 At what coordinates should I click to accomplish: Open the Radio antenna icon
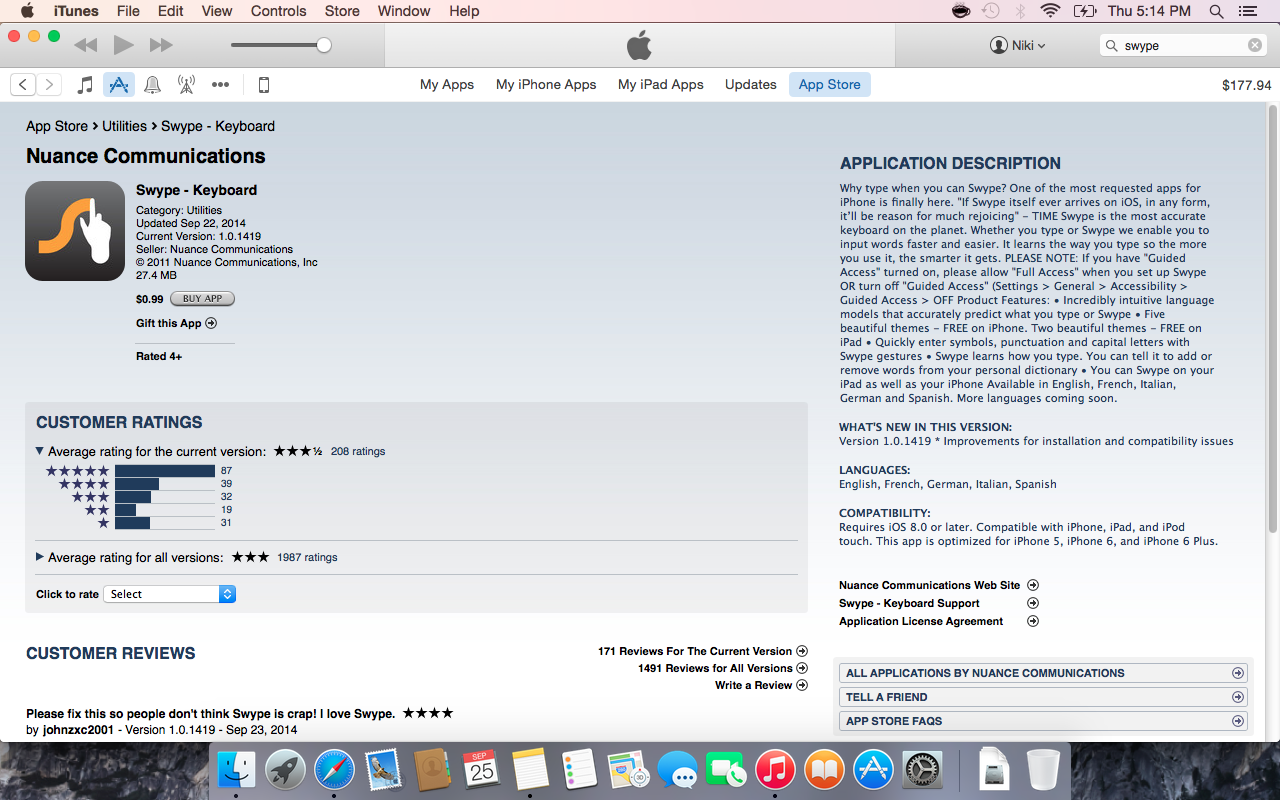[x=186, y=85]
